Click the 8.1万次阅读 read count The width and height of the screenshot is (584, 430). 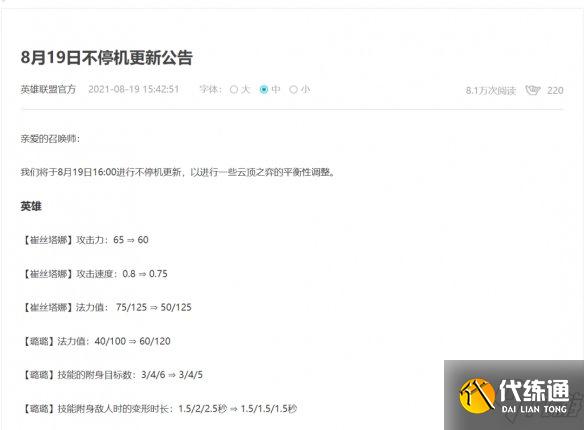491,90
